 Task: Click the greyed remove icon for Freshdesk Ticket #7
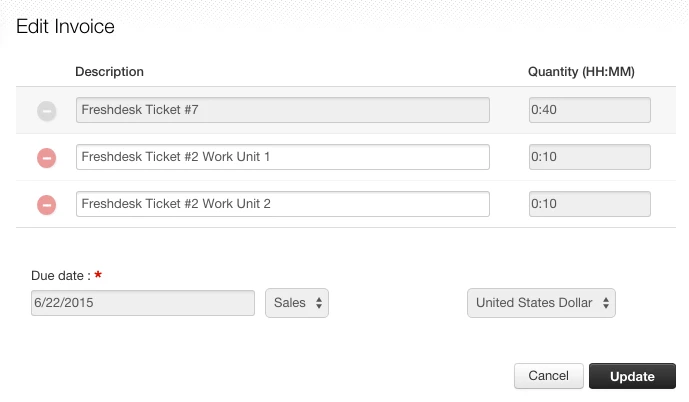[x=46, y=111]
